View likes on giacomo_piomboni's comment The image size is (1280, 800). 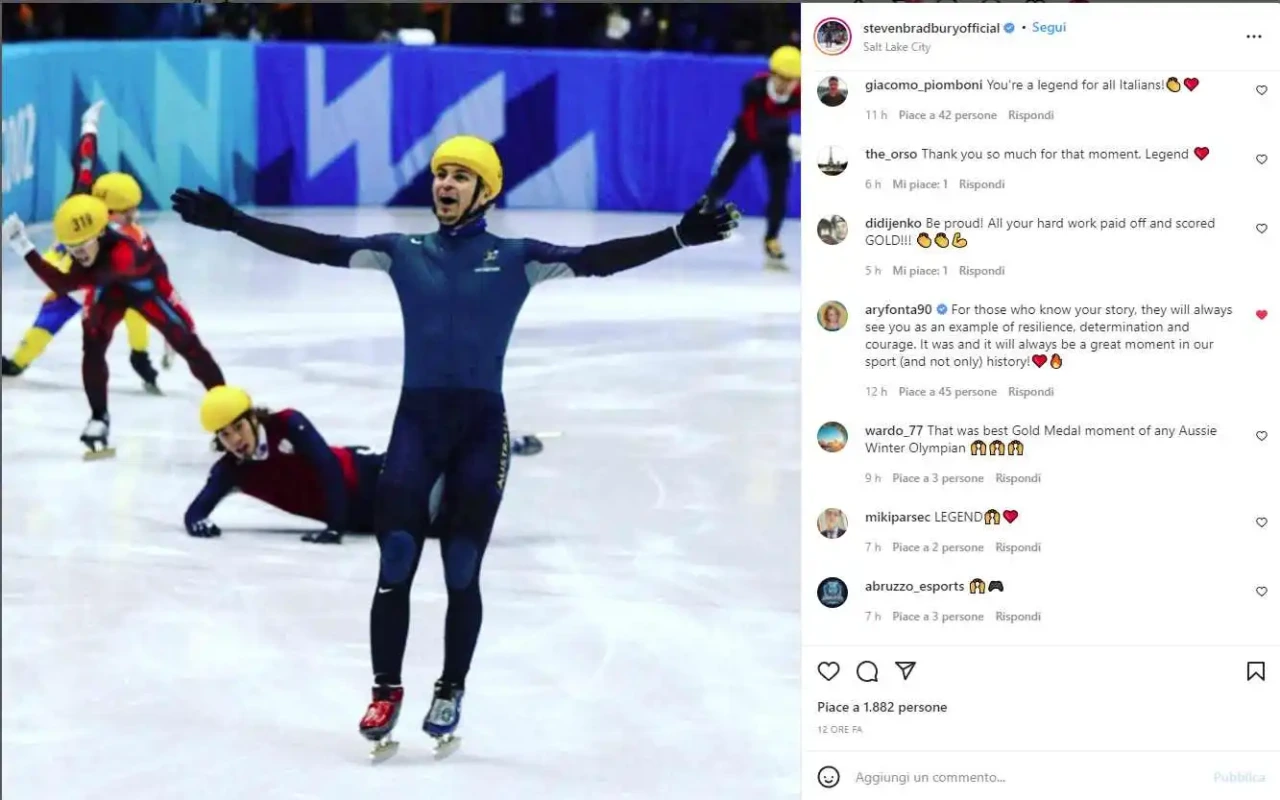pyautogui.click(x=947, y=115)
